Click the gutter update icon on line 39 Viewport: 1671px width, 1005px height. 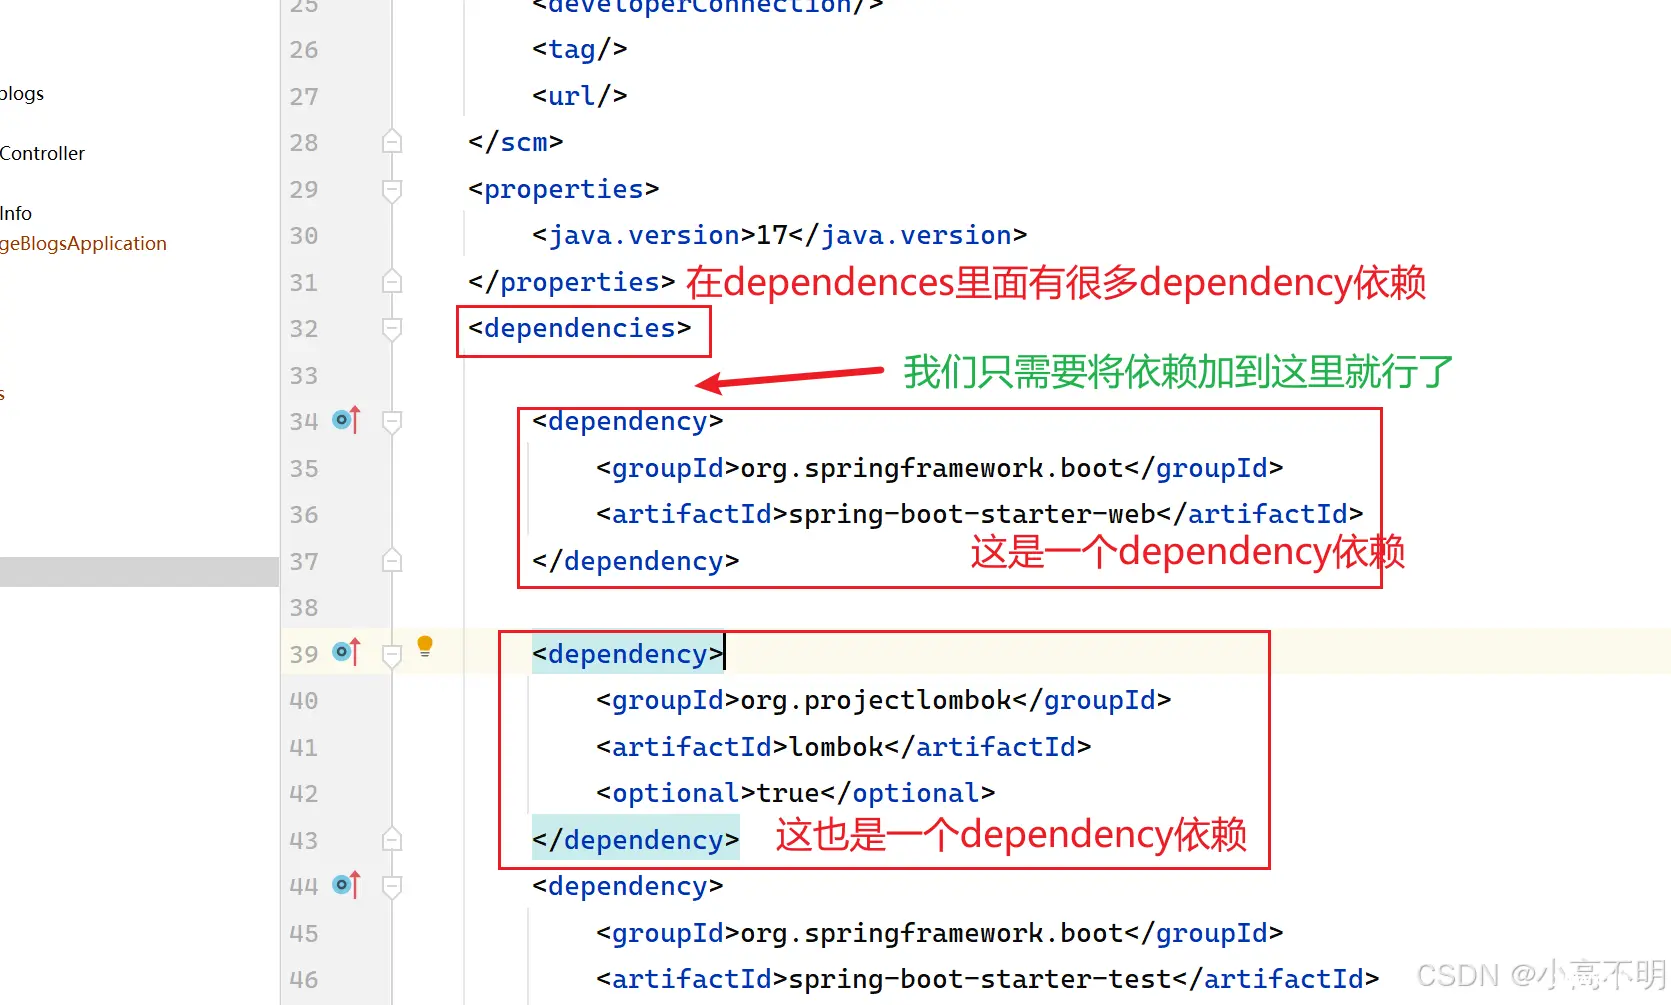coord(346,652)
